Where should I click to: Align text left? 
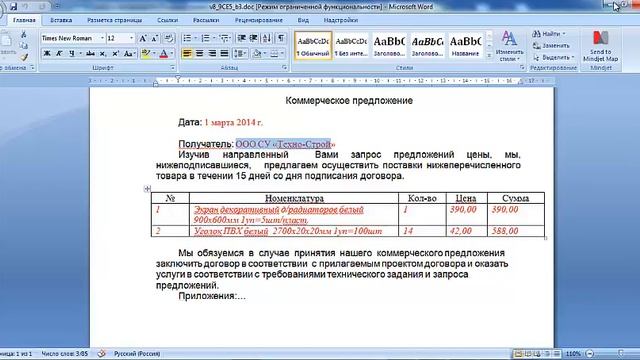[x=187, y=53]
